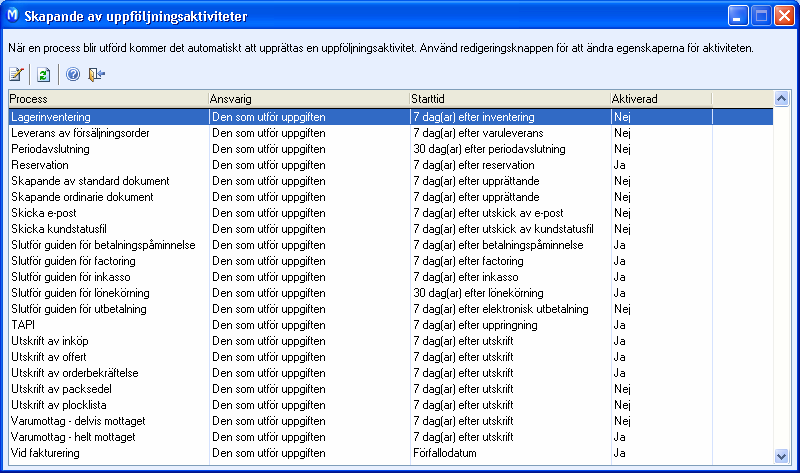Image resolution: width=800 pixels, height=473 pixels.
Task: Select the Periodavslutning process row
Action: pos(390,149)
